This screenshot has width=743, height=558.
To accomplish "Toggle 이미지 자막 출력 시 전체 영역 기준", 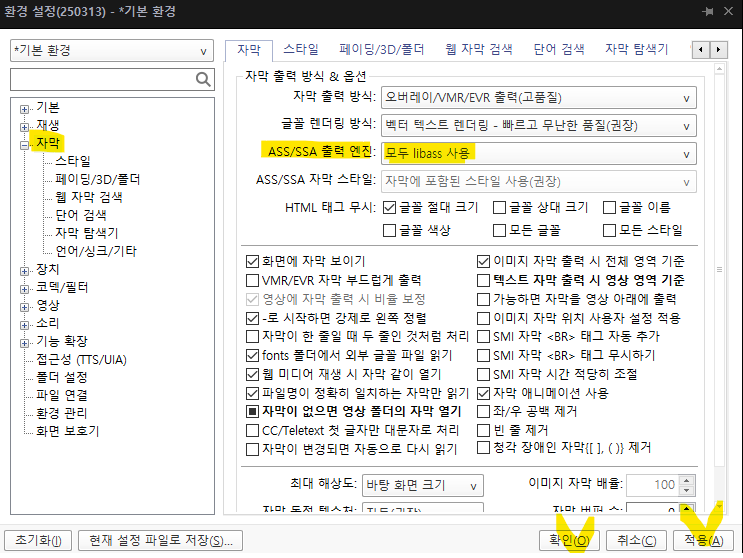I will 483,261.
